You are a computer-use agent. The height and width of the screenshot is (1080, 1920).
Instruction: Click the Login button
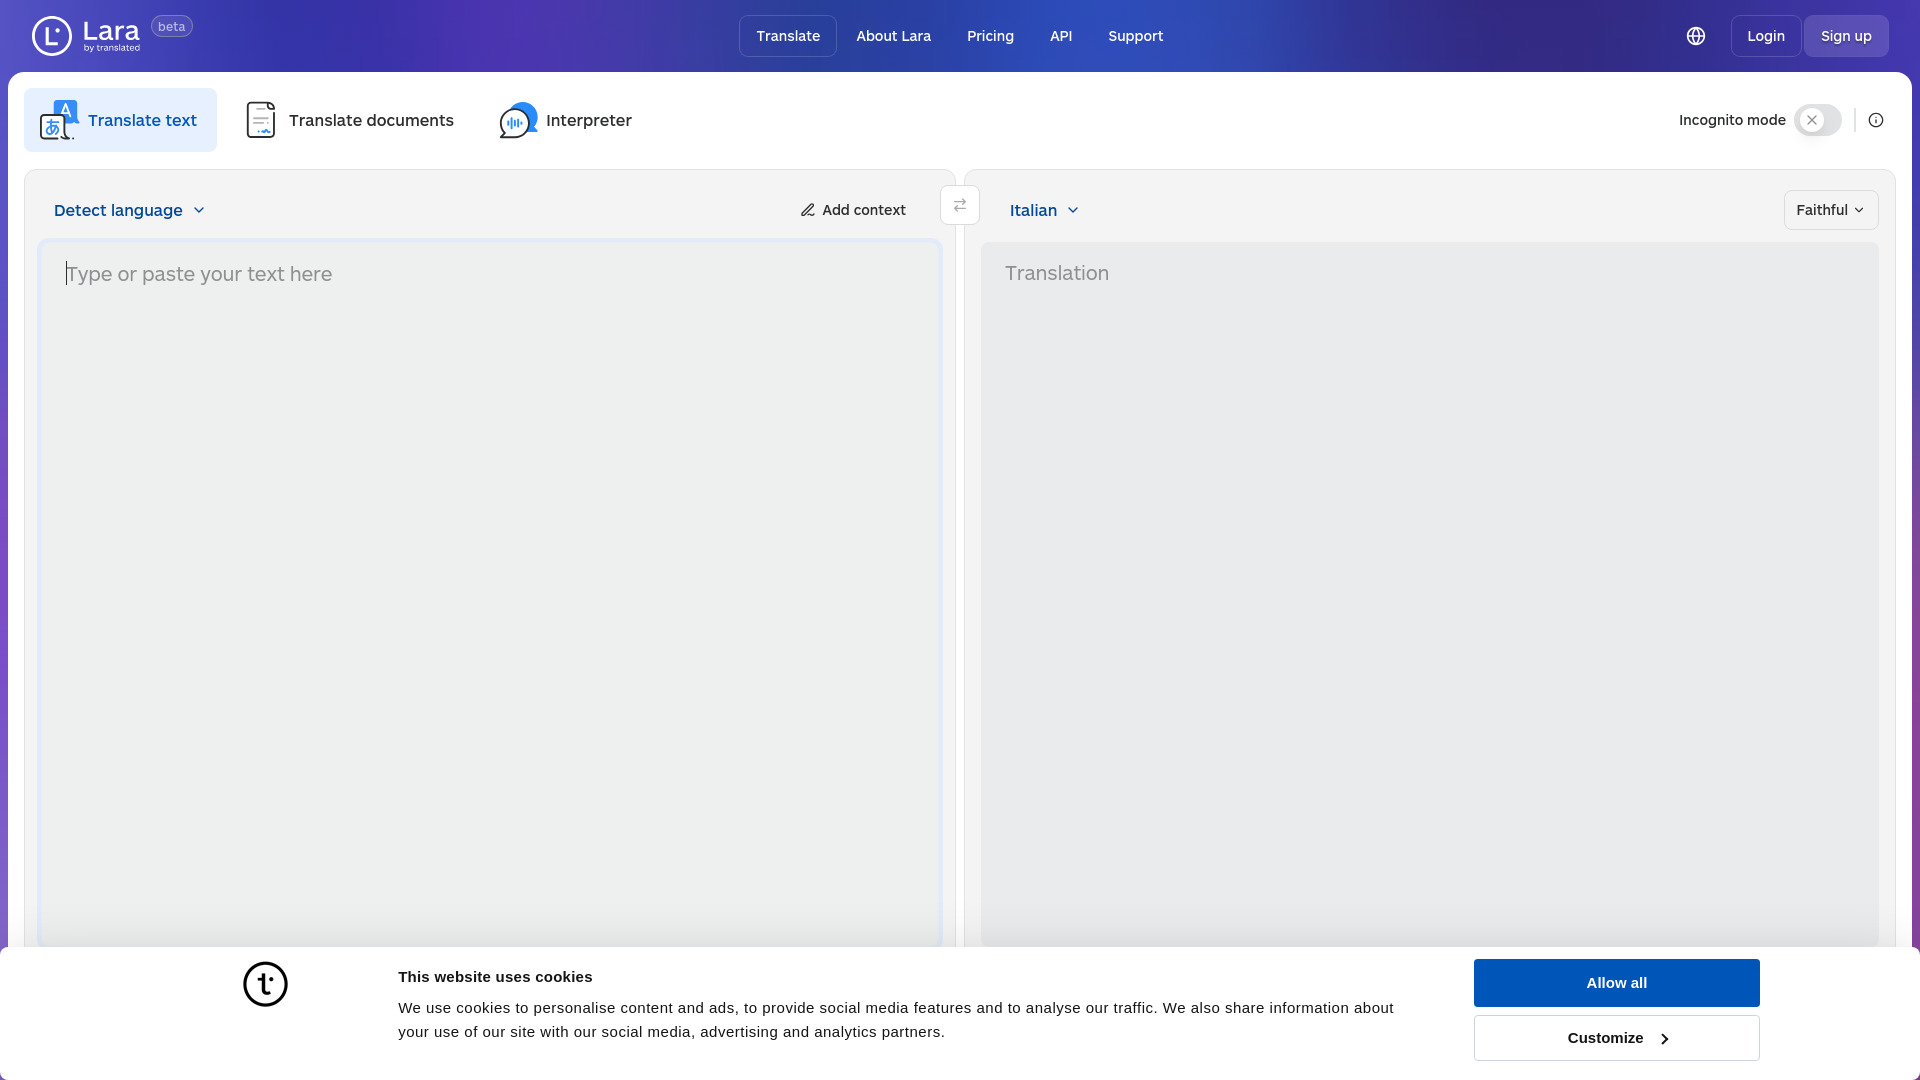coord(1766,36)
